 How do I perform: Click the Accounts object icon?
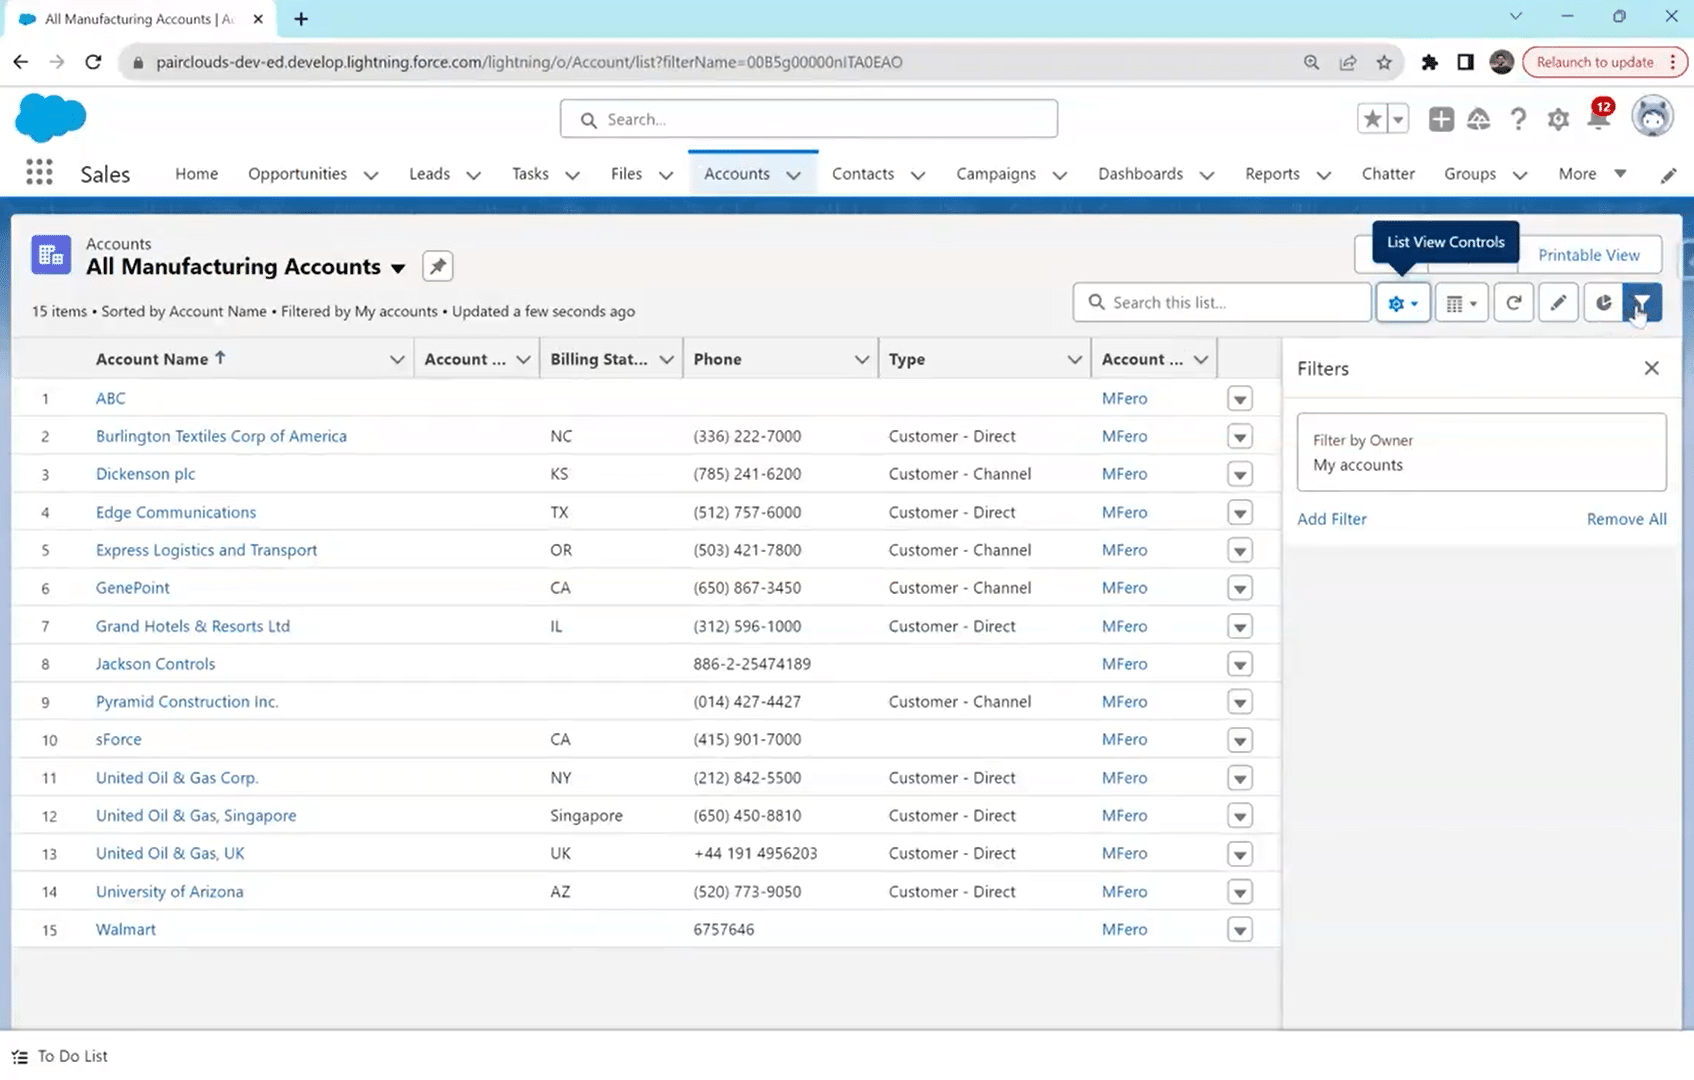[x=51, y=255]
